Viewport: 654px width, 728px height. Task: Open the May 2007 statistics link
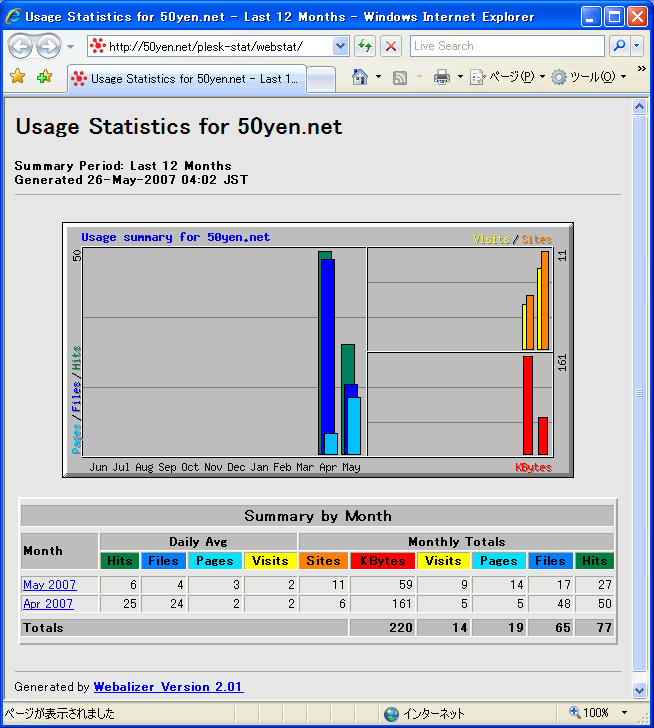(x=49, y=585)
